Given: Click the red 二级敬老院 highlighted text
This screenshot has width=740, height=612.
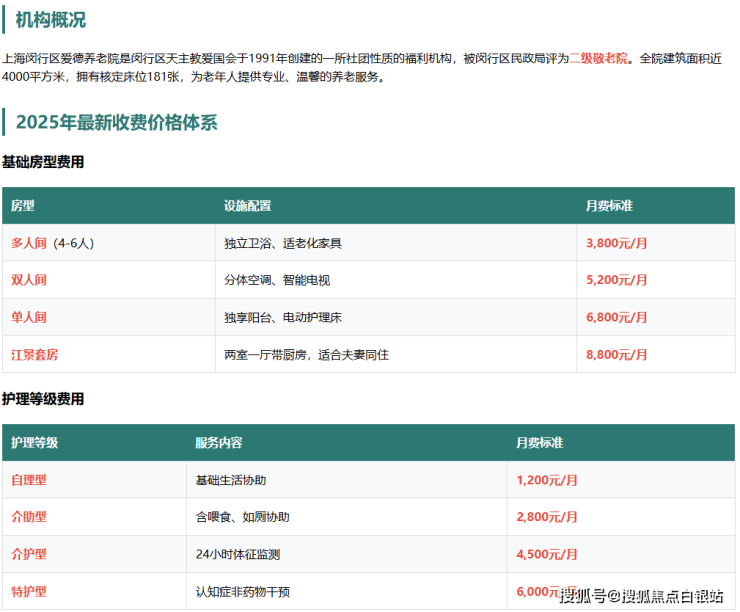Looking at the screenshot, I should click(x=600, y=59).
